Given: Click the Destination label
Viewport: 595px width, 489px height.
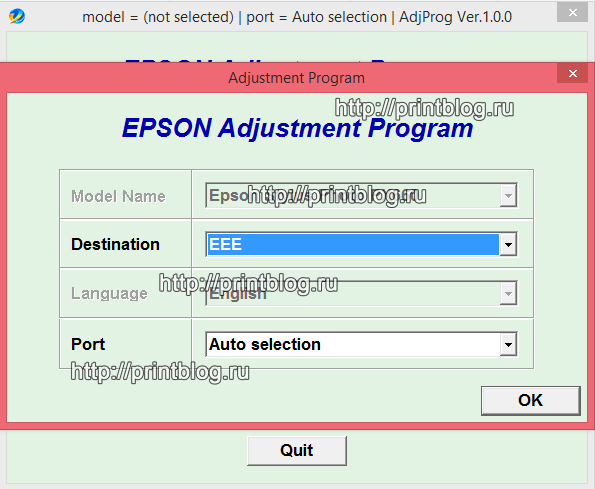Looking at the screenshot, I should click(x=115, y=244).
